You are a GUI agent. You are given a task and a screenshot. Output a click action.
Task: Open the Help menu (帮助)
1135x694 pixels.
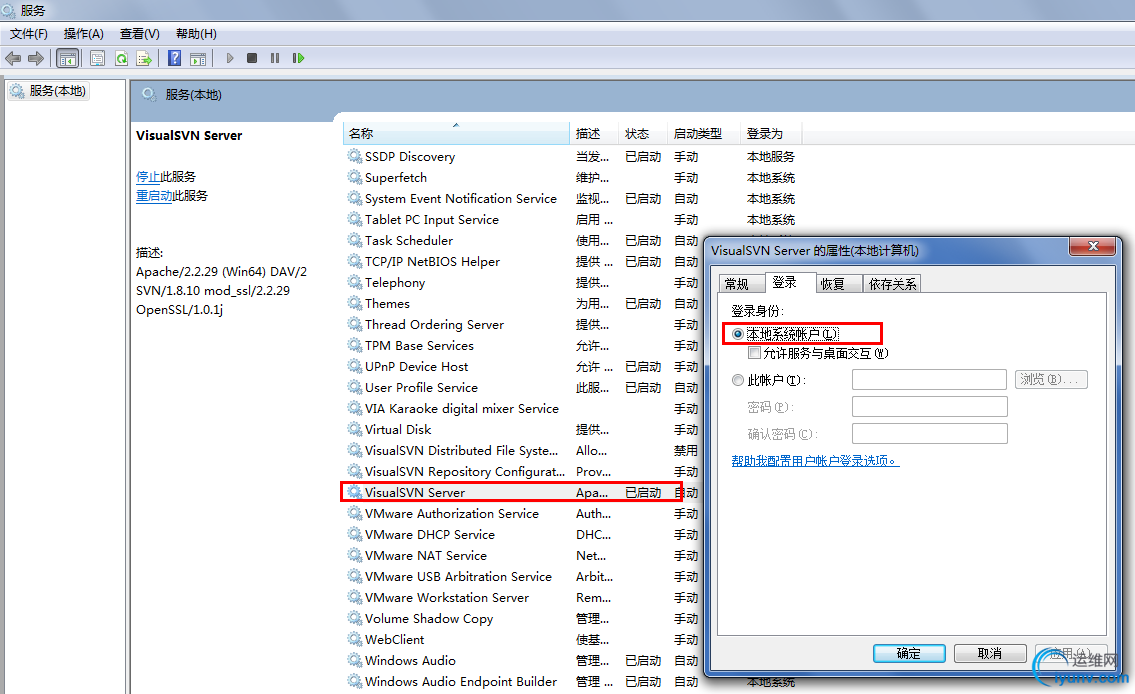[196, 34]
